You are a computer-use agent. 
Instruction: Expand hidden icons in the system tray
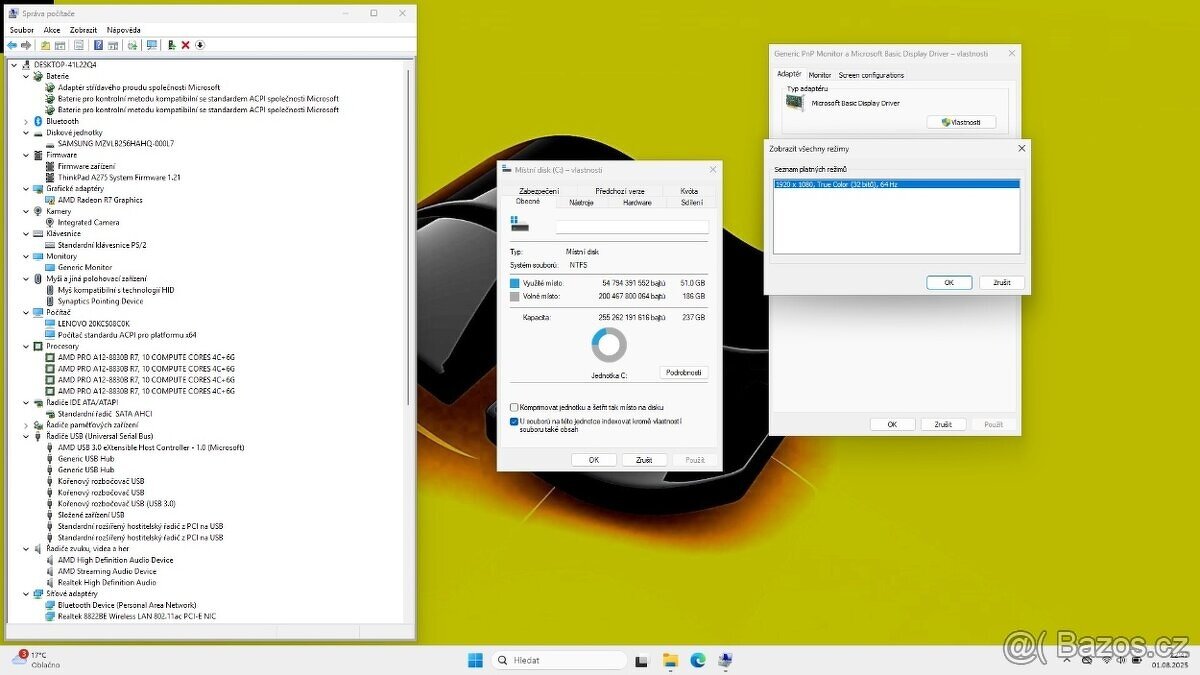coord(1066,660)
